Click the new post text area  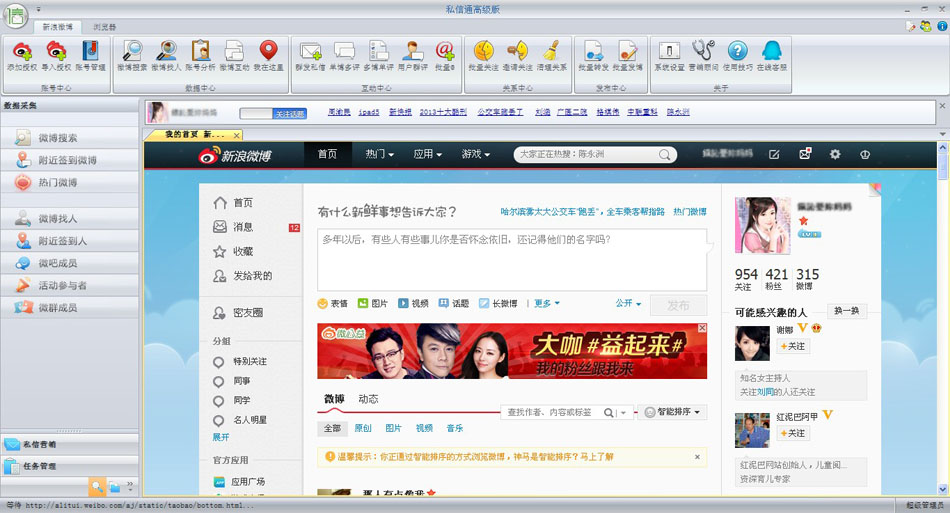coord(512,260)
